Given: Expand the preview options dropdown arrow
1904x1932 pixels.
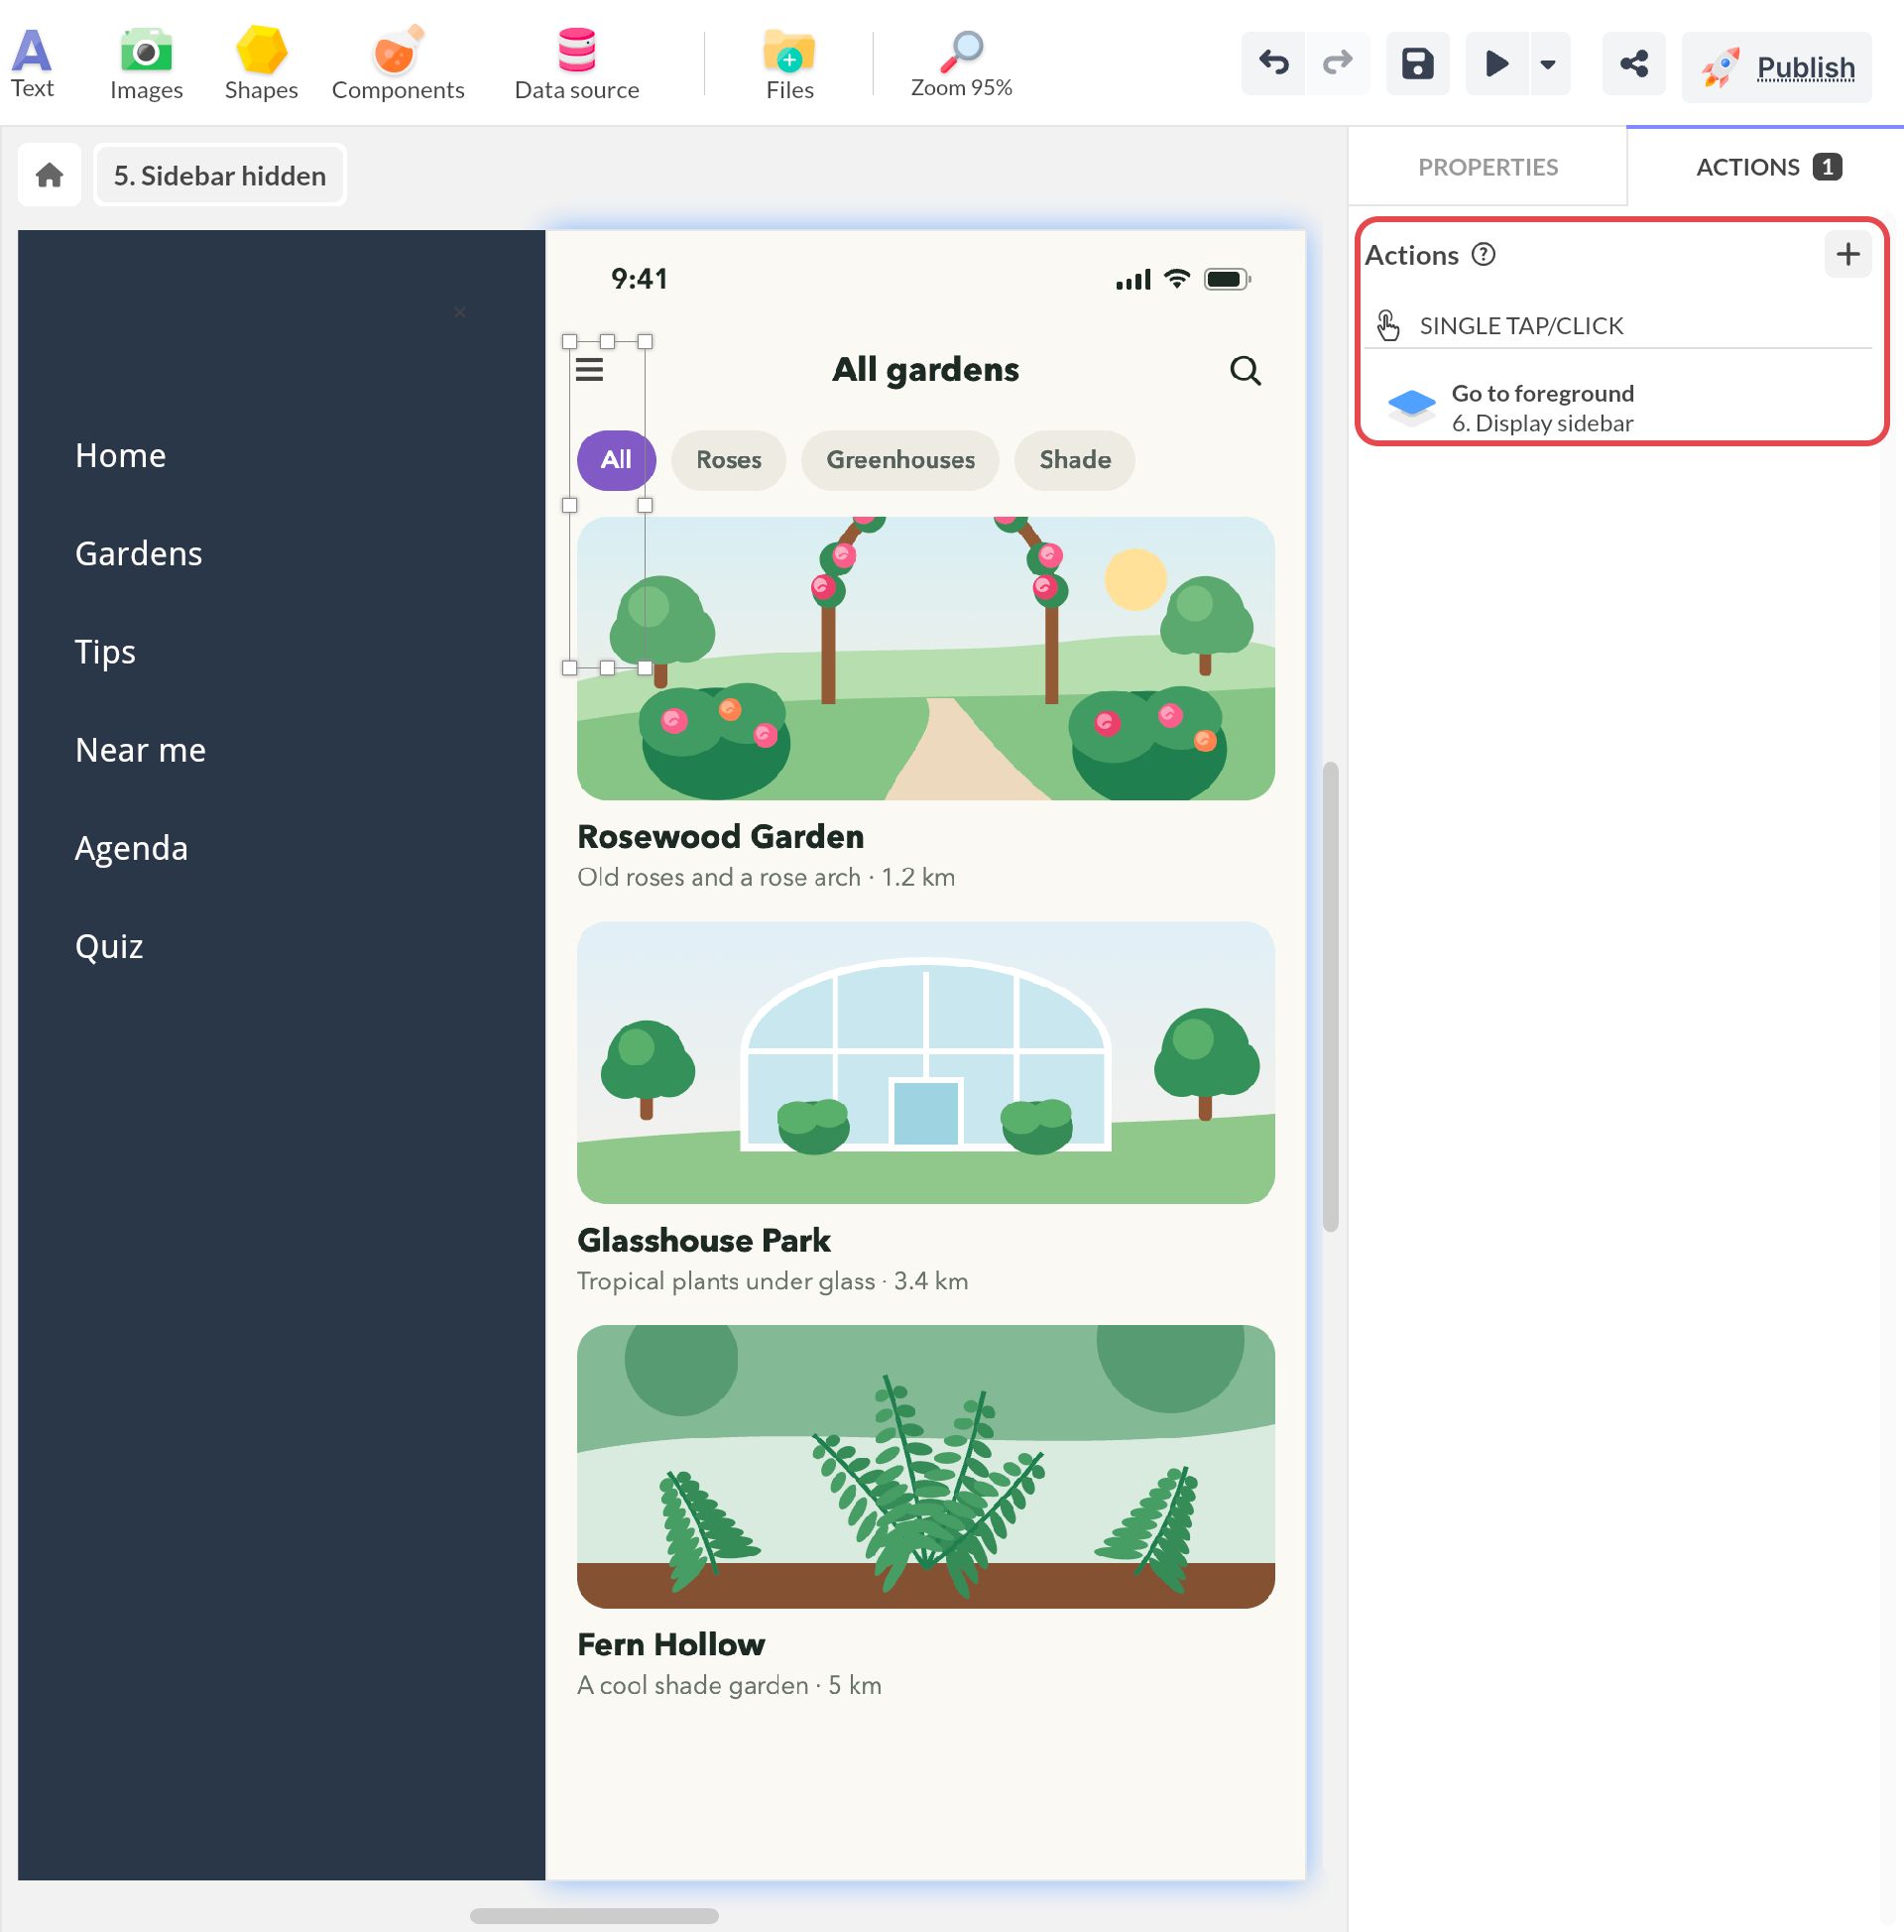Looking at the screenshot, I should click(x=1548, y=64).
